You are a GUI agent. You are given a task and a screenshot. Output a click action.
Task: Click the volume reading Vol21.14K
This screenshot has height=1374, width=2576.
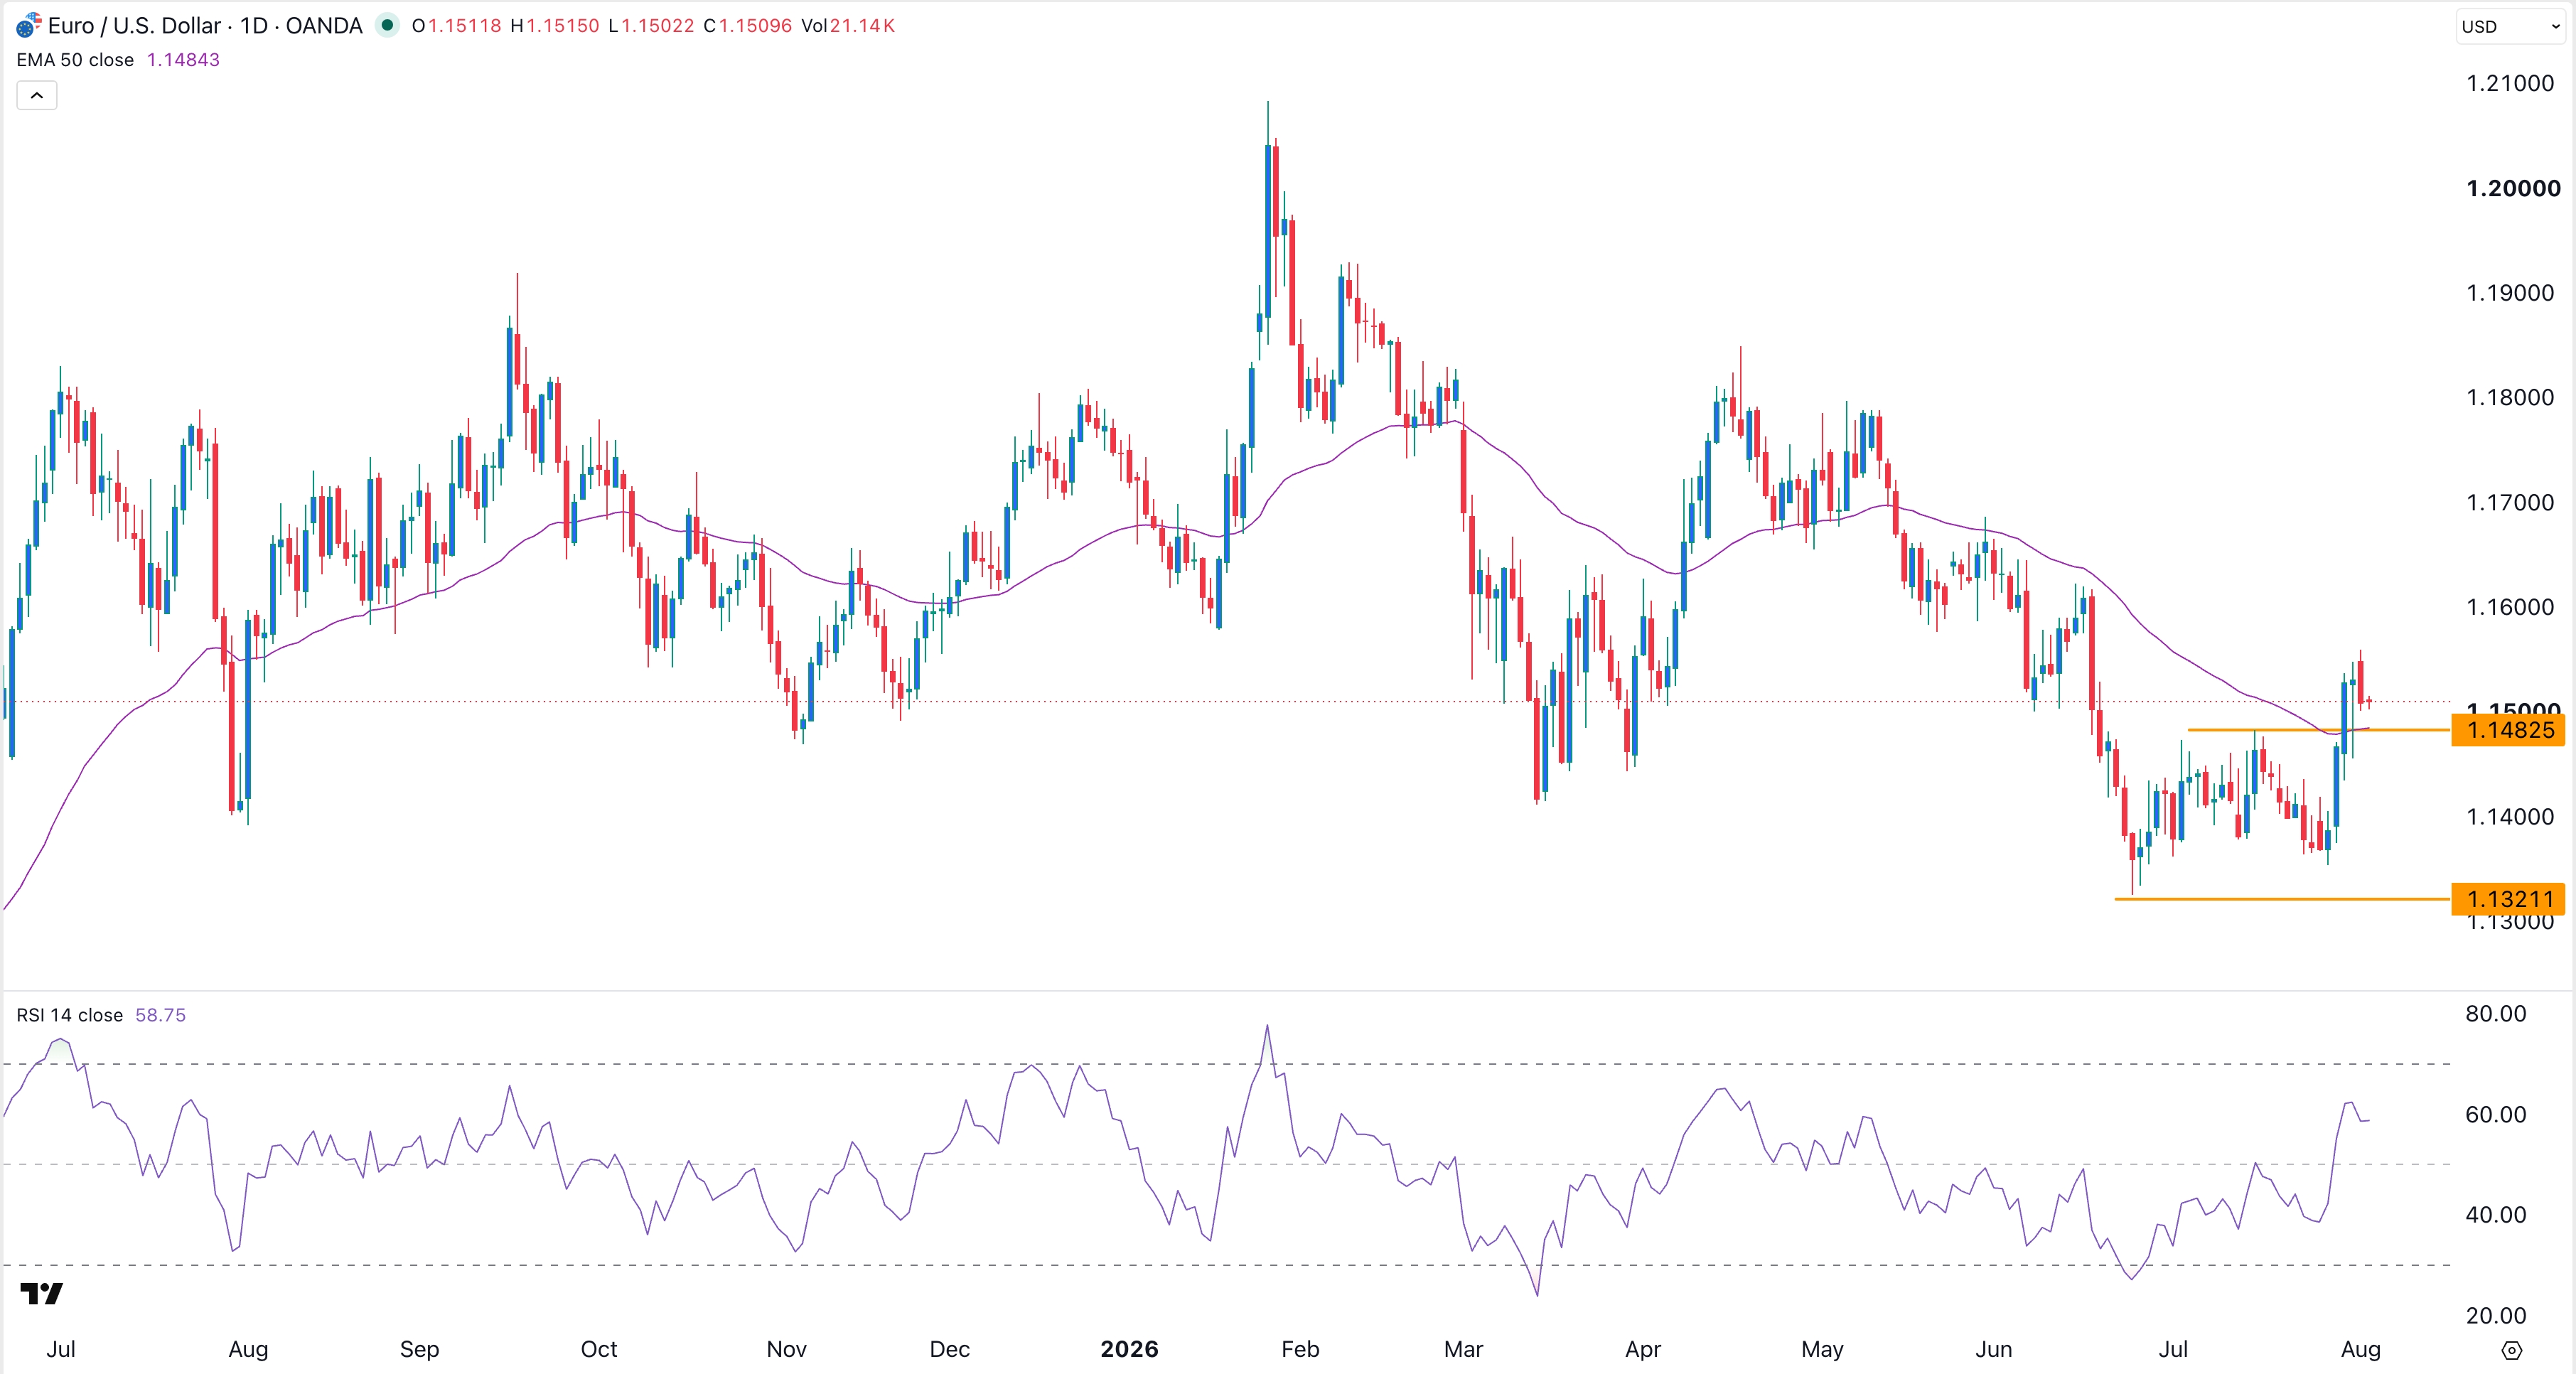coord(848,26)
